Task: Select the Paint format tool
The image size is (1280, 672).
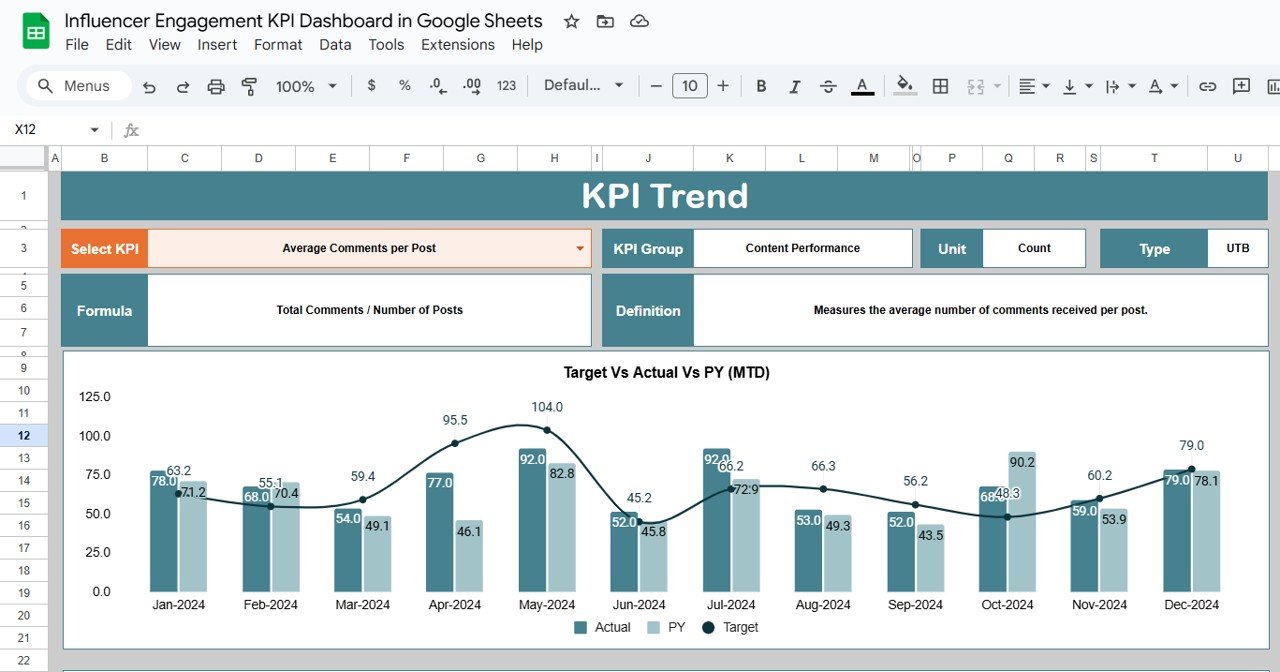Action: tap(248, 86)
